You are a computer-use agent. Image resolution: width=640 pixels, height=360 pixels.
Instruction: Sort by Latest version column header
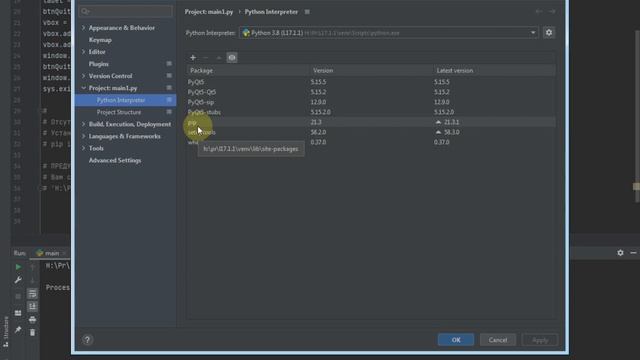494,71
